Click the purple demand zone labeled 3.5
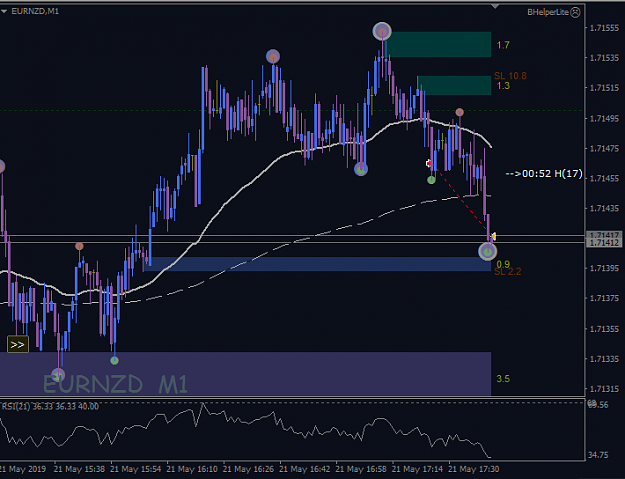This screenshot has width=625, height=479. click(246, 373)
